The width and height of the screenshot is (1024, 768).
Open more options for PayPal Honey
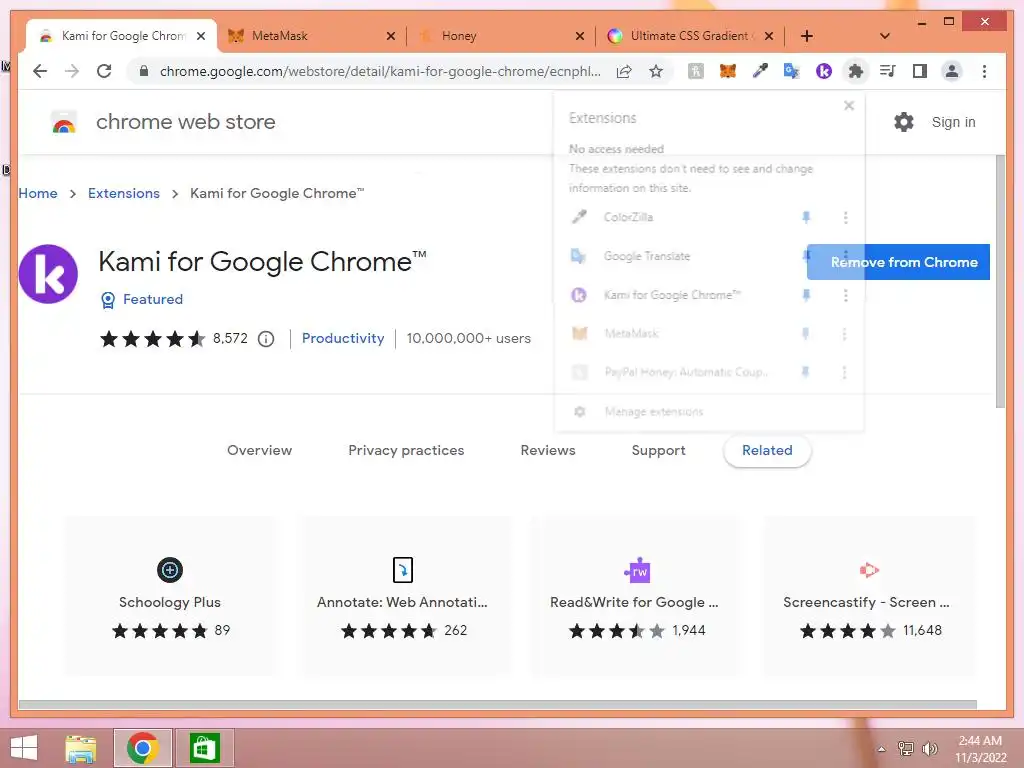coord(844,372)
